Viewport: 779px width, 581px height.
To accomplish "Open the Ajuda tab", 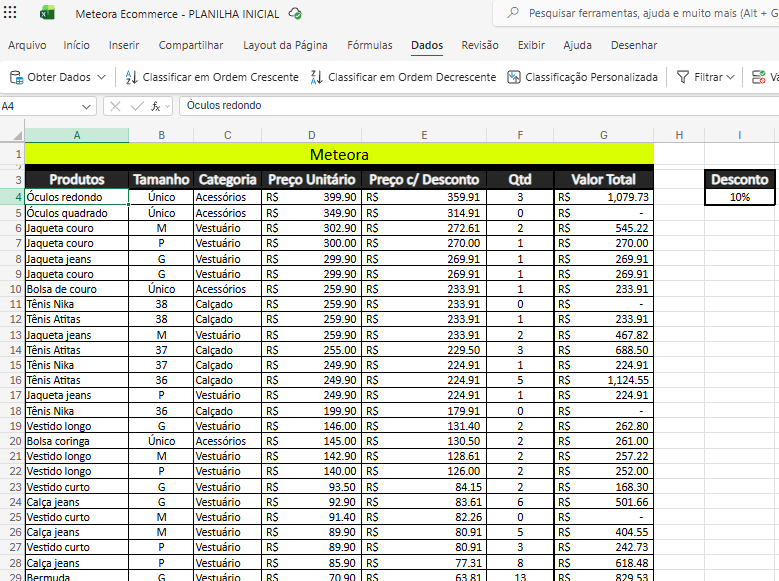I will pyautogui.click(x=577, y=45).
